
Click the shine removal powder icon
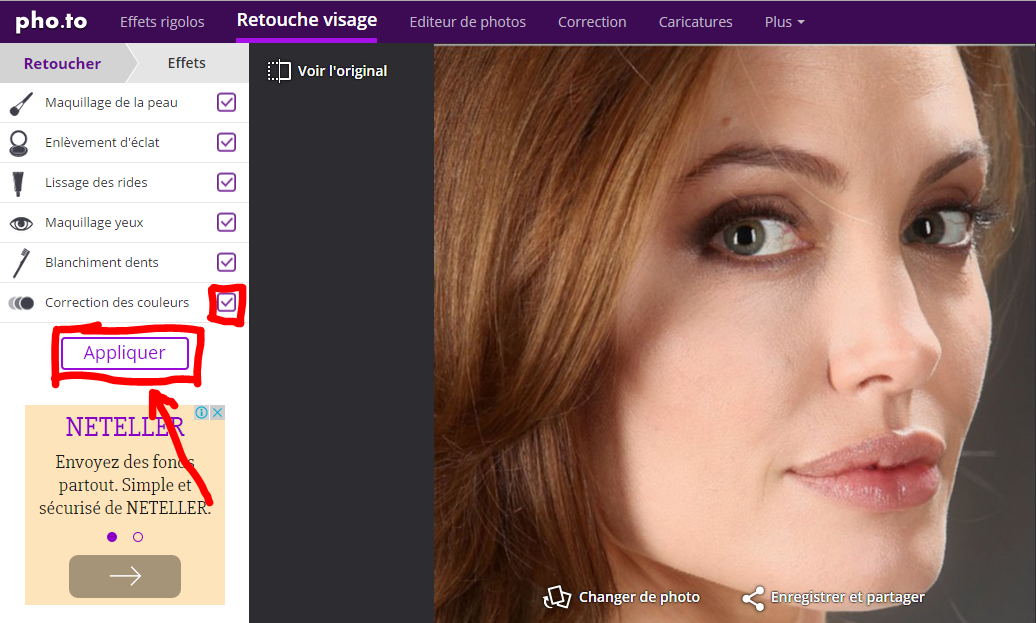19,143
